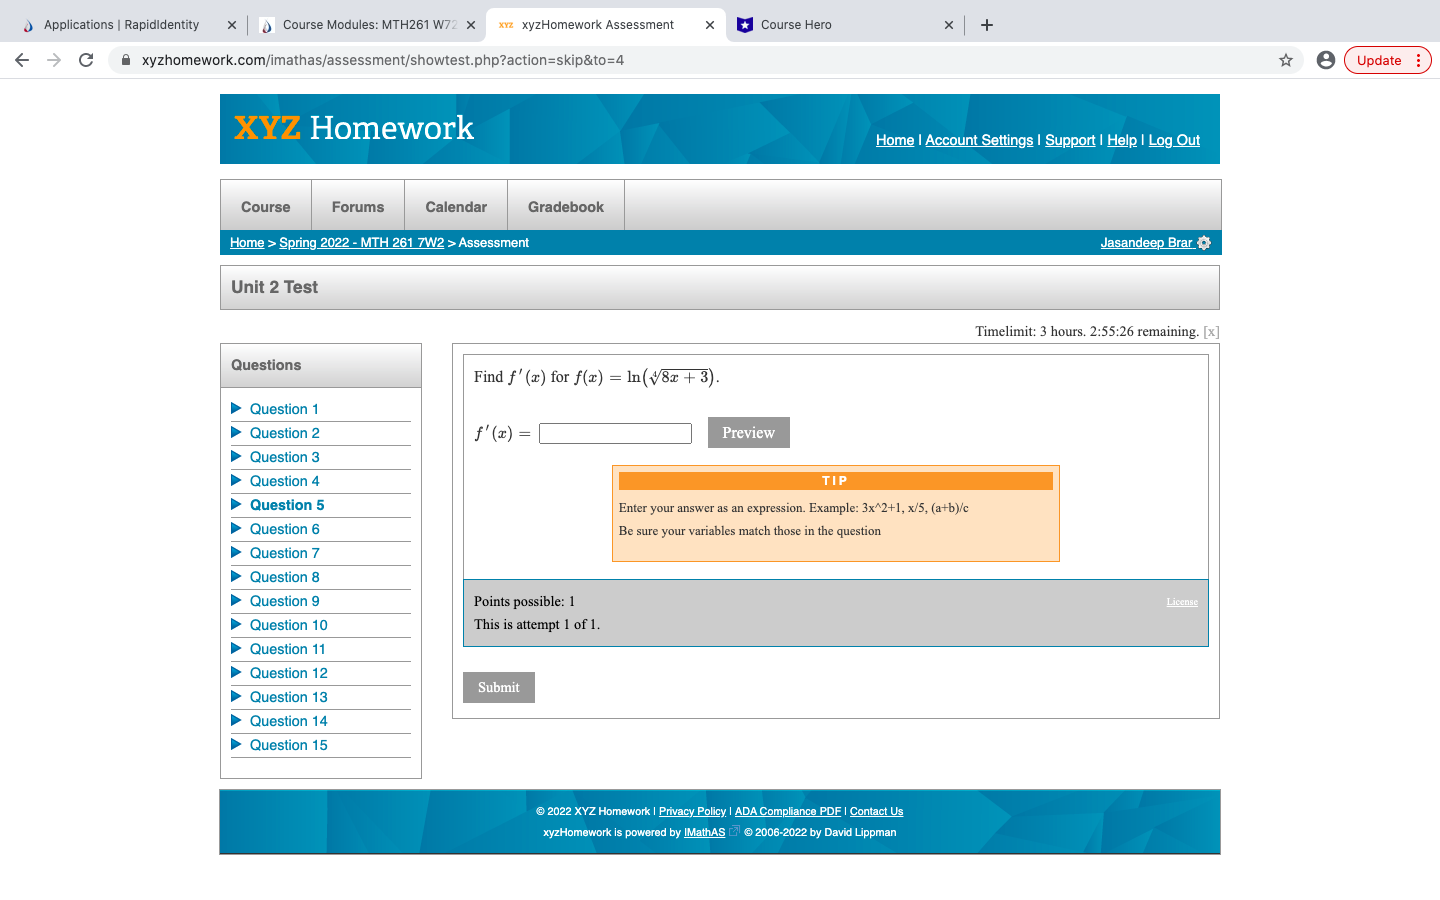Image resolution: width=1440 pixels, height=900 pixels.
Task: Expand Question 5 using its disclosure triangle
Action: 237,505
